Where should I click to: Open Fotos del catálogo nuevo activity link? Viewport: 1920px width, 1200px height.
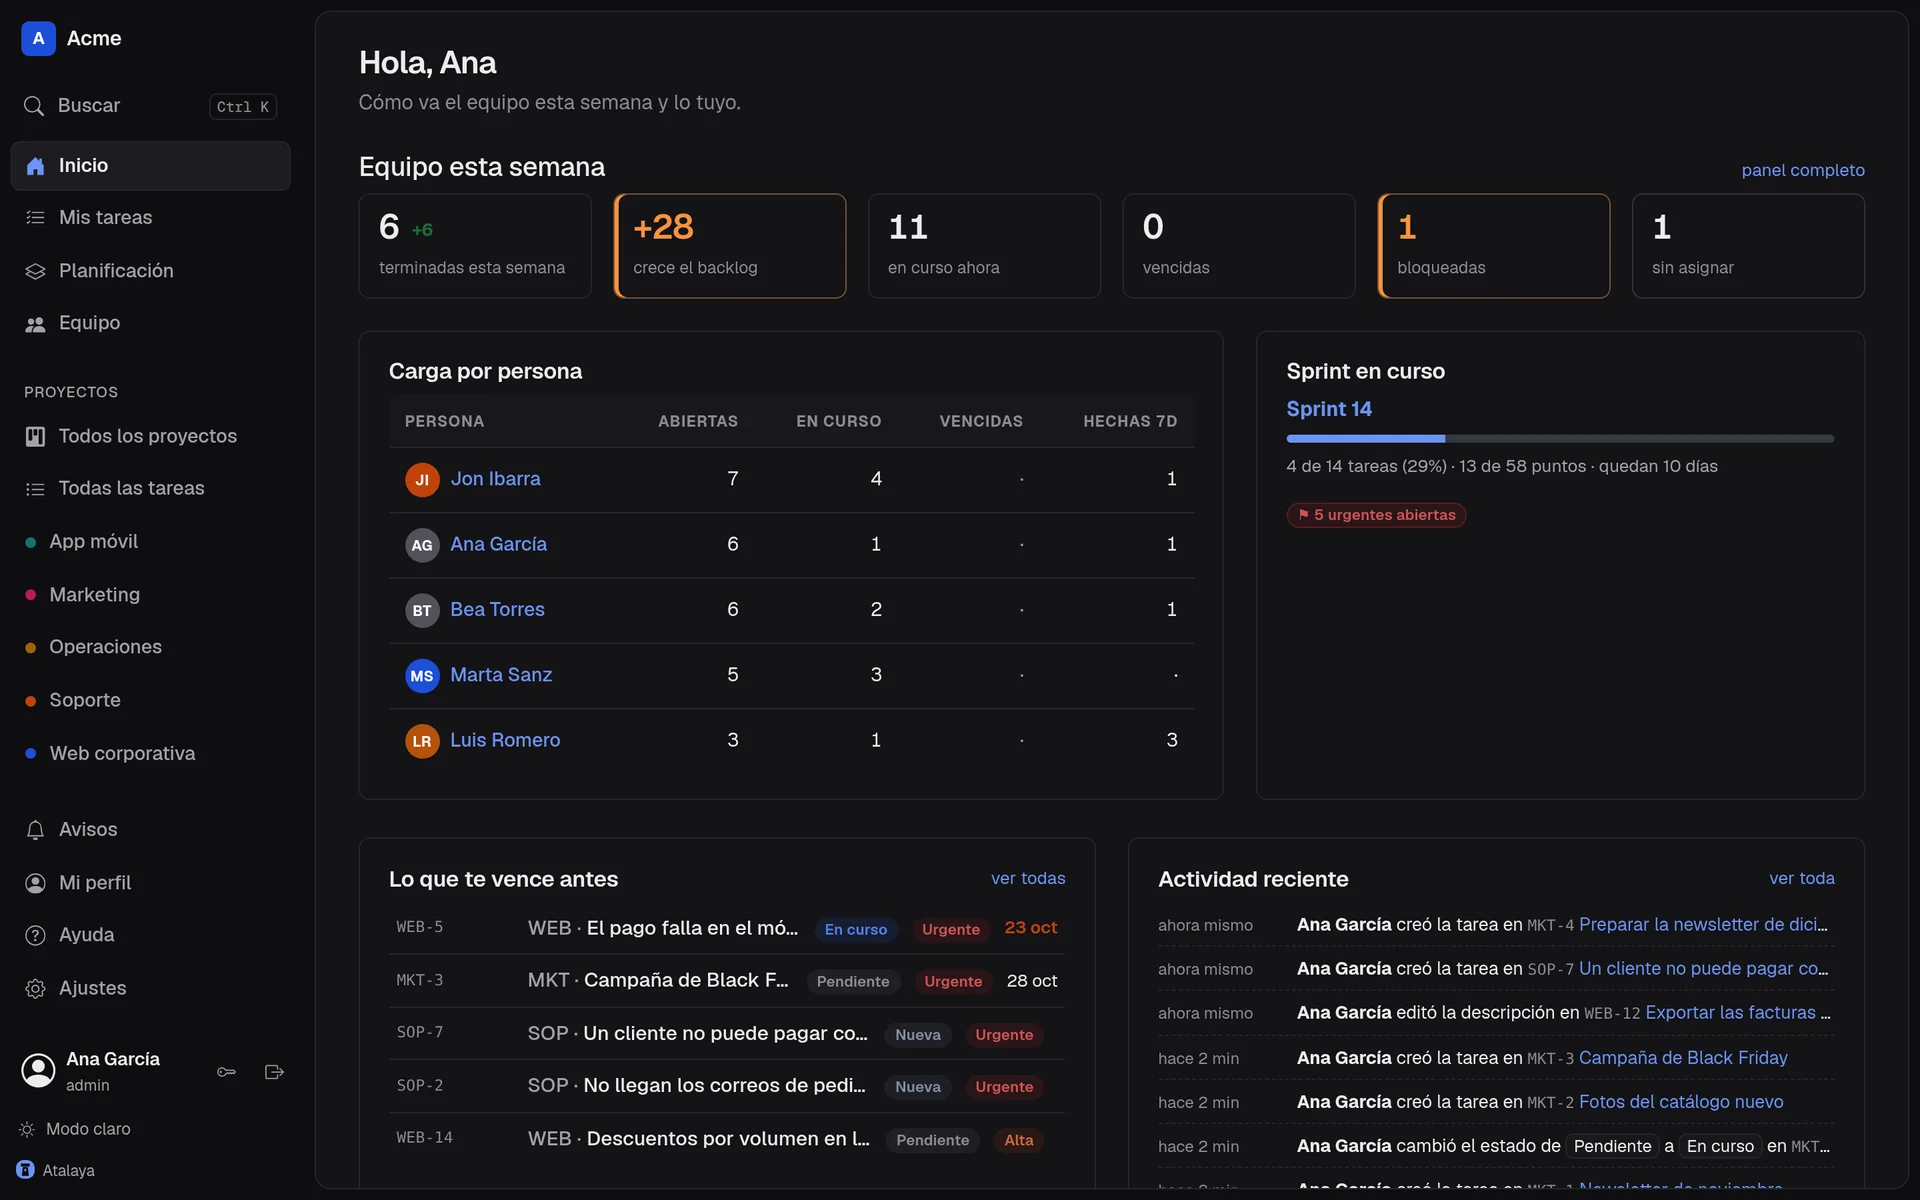click(x=1681, y=1102)
